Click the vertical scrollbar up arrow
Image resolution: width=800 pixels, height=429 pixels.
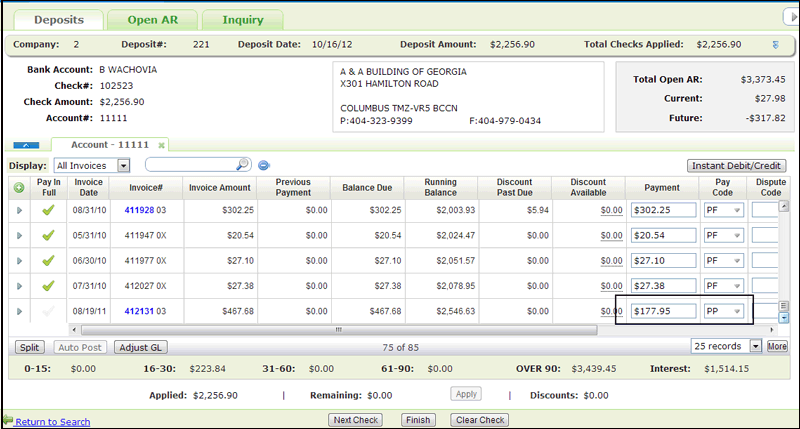(x=784, y=206)
